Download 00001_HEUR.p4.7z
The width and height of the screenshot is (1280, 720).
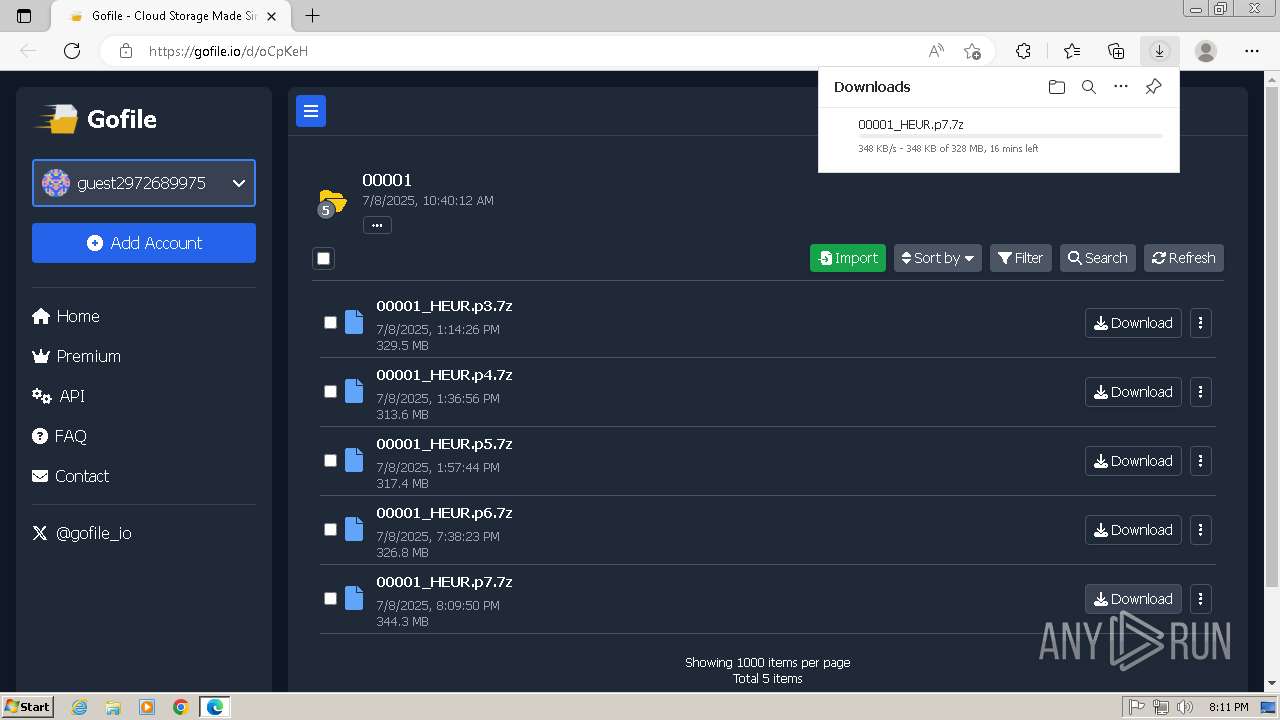pos(1133,392)
